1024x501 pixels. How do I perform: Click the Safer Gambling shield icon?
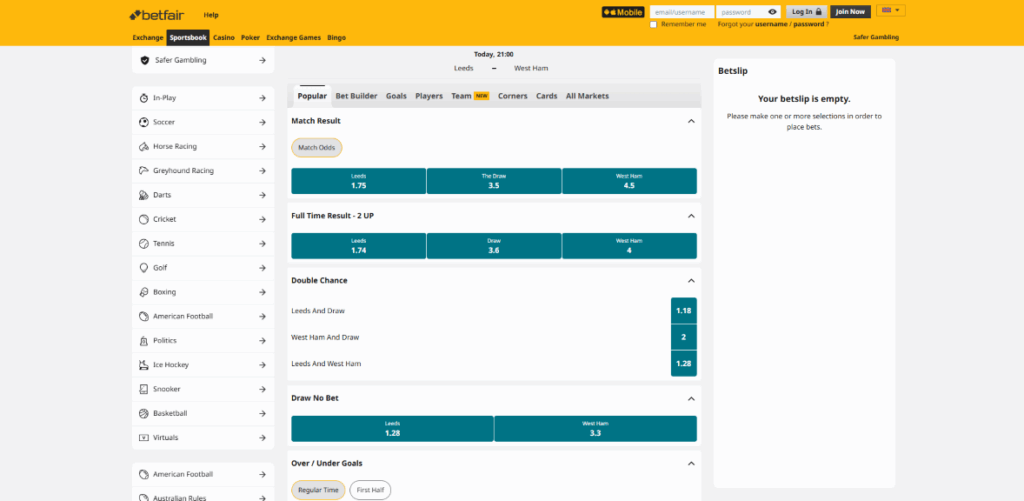click(145, 60)
